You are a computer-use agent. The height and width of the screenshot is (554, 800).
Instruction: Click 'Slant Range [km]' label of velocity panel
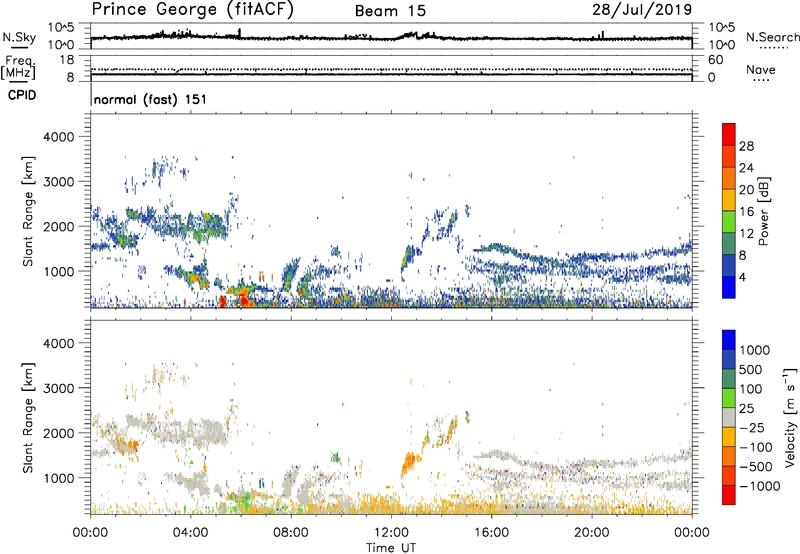[x=28, y=418]
